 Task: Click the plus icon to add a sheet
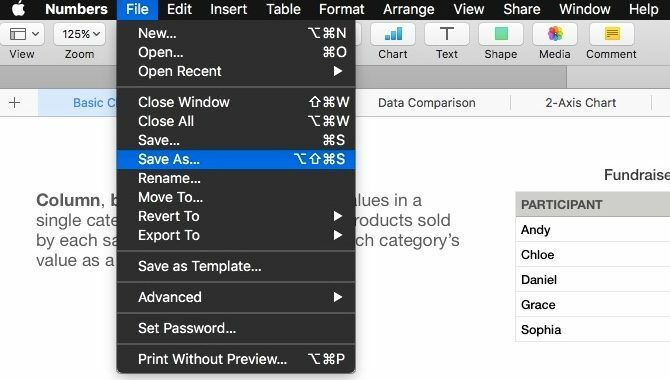pyautogui.click(x=15, y=103)
